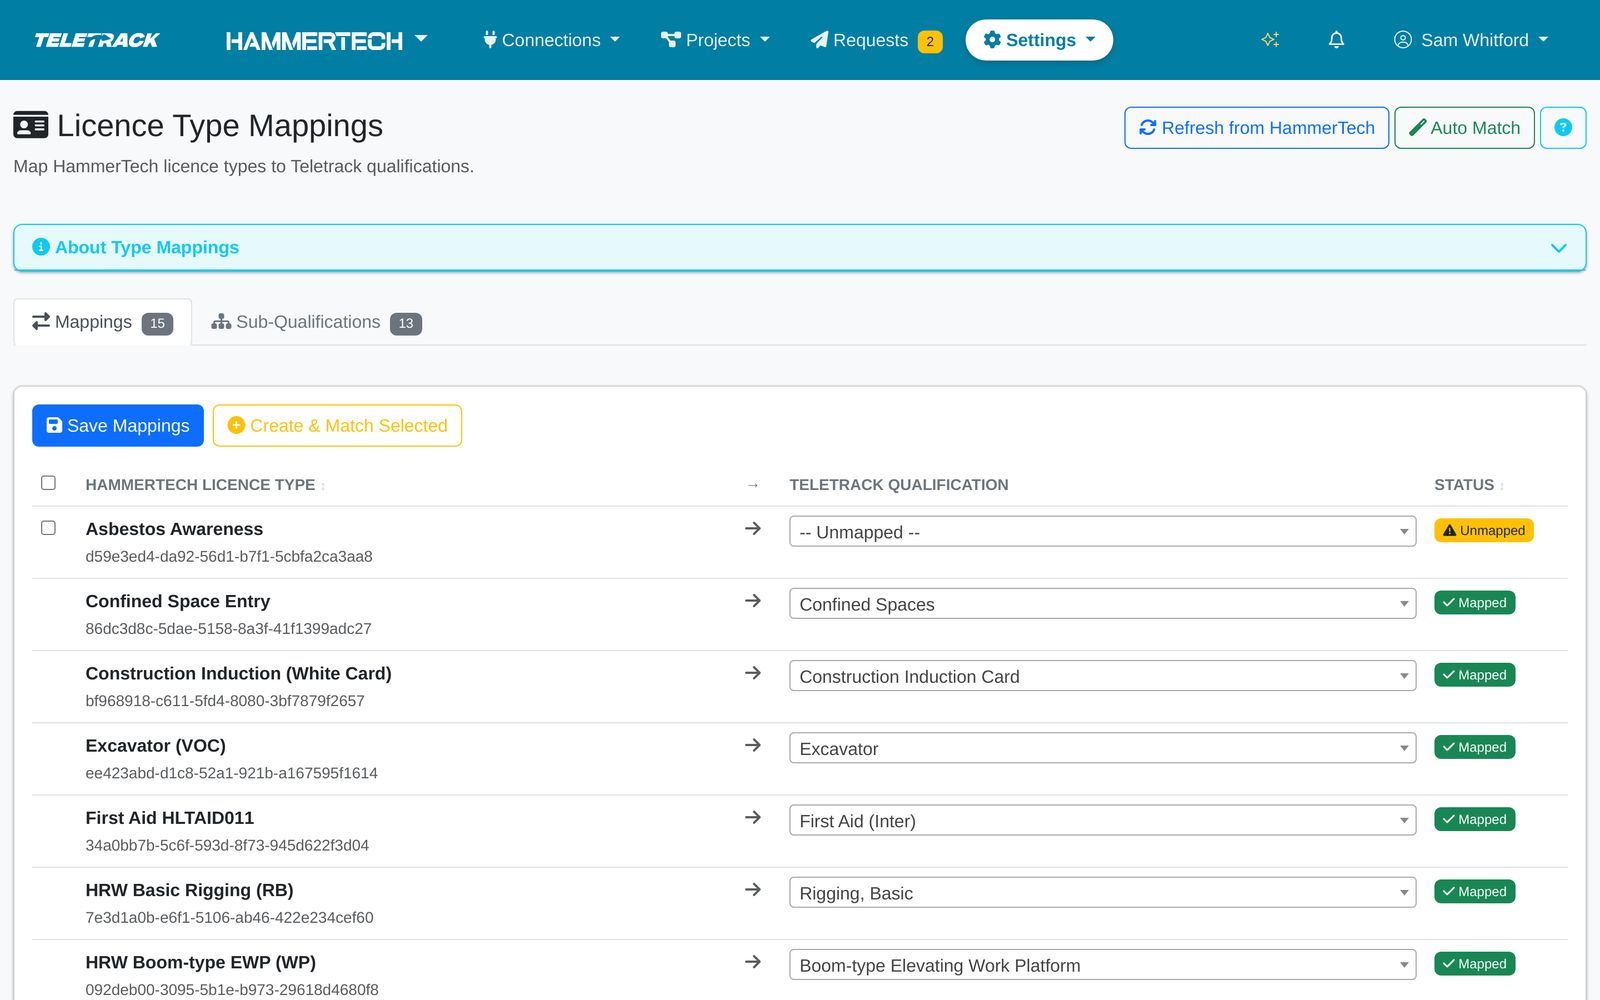Click the arrow icon in Asbestos Awareness row
This screenshot has width=1600, height=1000.
tap(753, 528)
